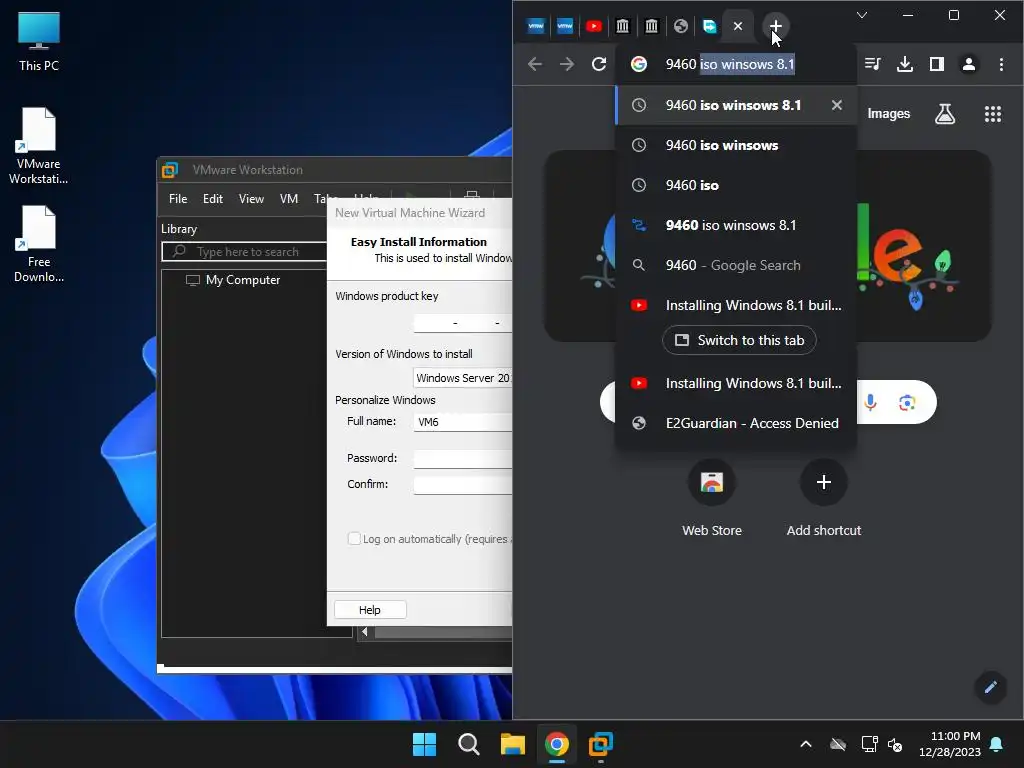Select My Computer in VMware library

[233, 280]
